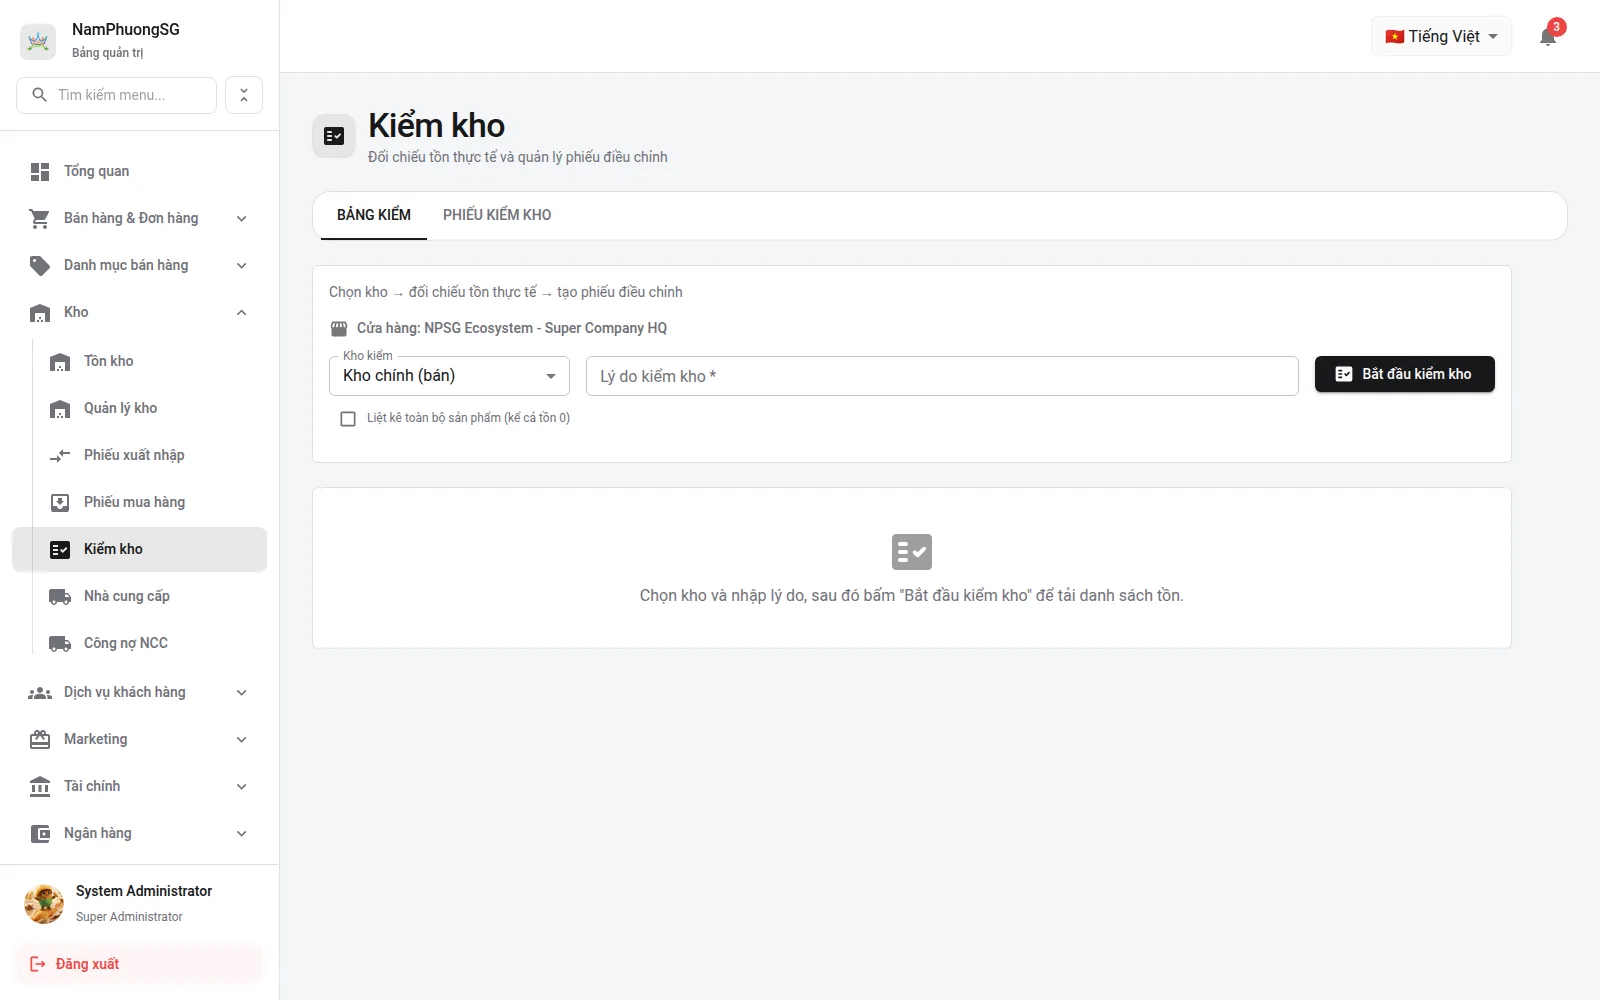
Task: Collapse the Kho menu chevron
Action: click(241, 313)
